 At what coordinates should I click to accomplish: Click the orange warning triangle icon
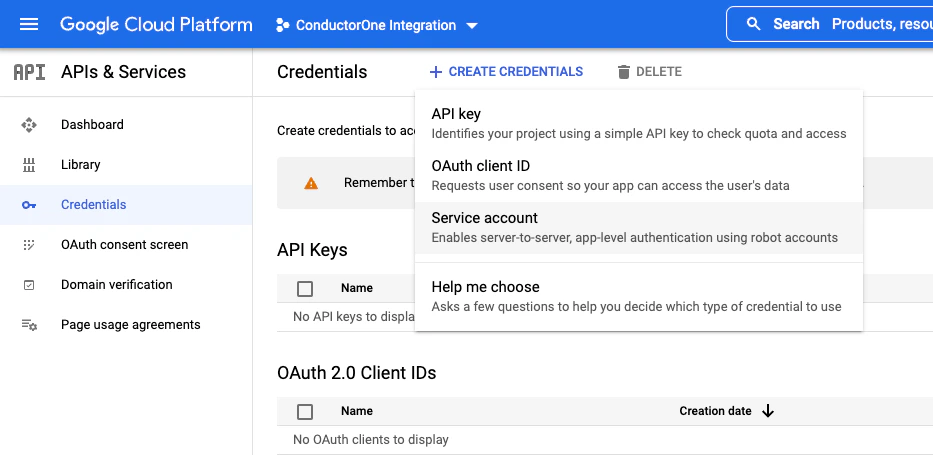click(x=311, y=183)
